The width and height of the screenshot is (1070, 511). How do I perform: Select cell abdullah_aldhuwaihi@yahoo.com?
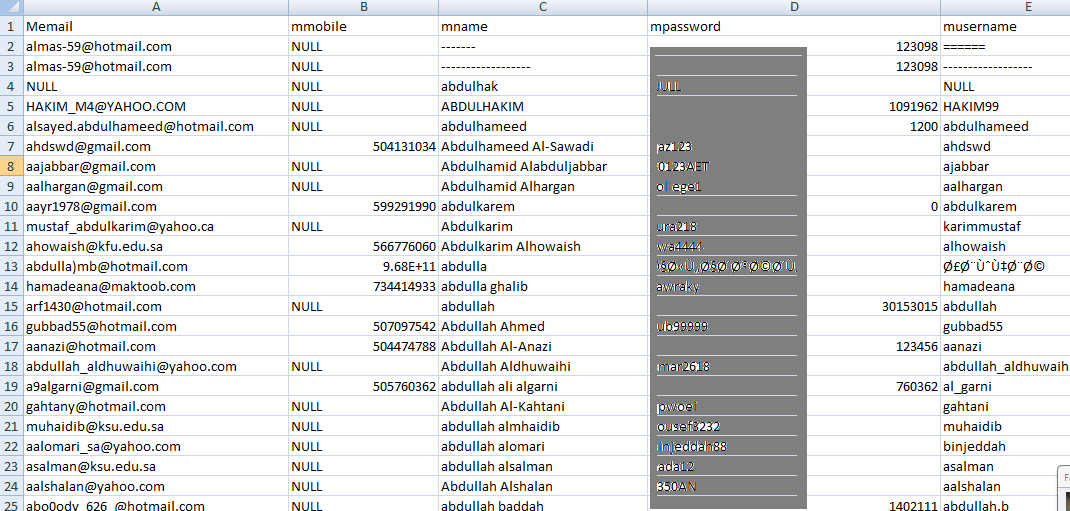click(x=156, y=367)
